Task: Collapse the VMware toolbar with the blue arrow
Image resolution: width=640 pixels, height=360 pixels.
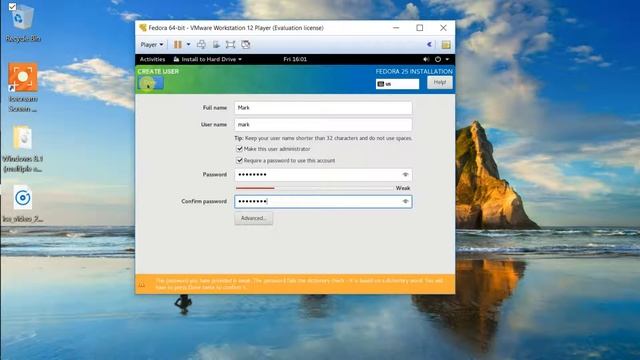Action: pos(429,44)
